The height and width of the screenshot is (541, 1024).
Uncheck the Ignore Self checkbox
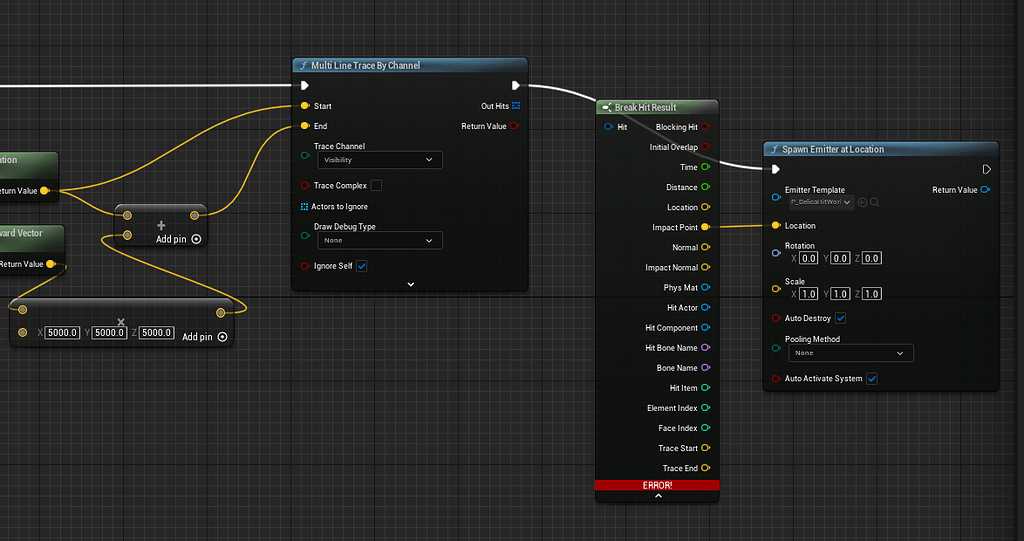coord(362,266)
